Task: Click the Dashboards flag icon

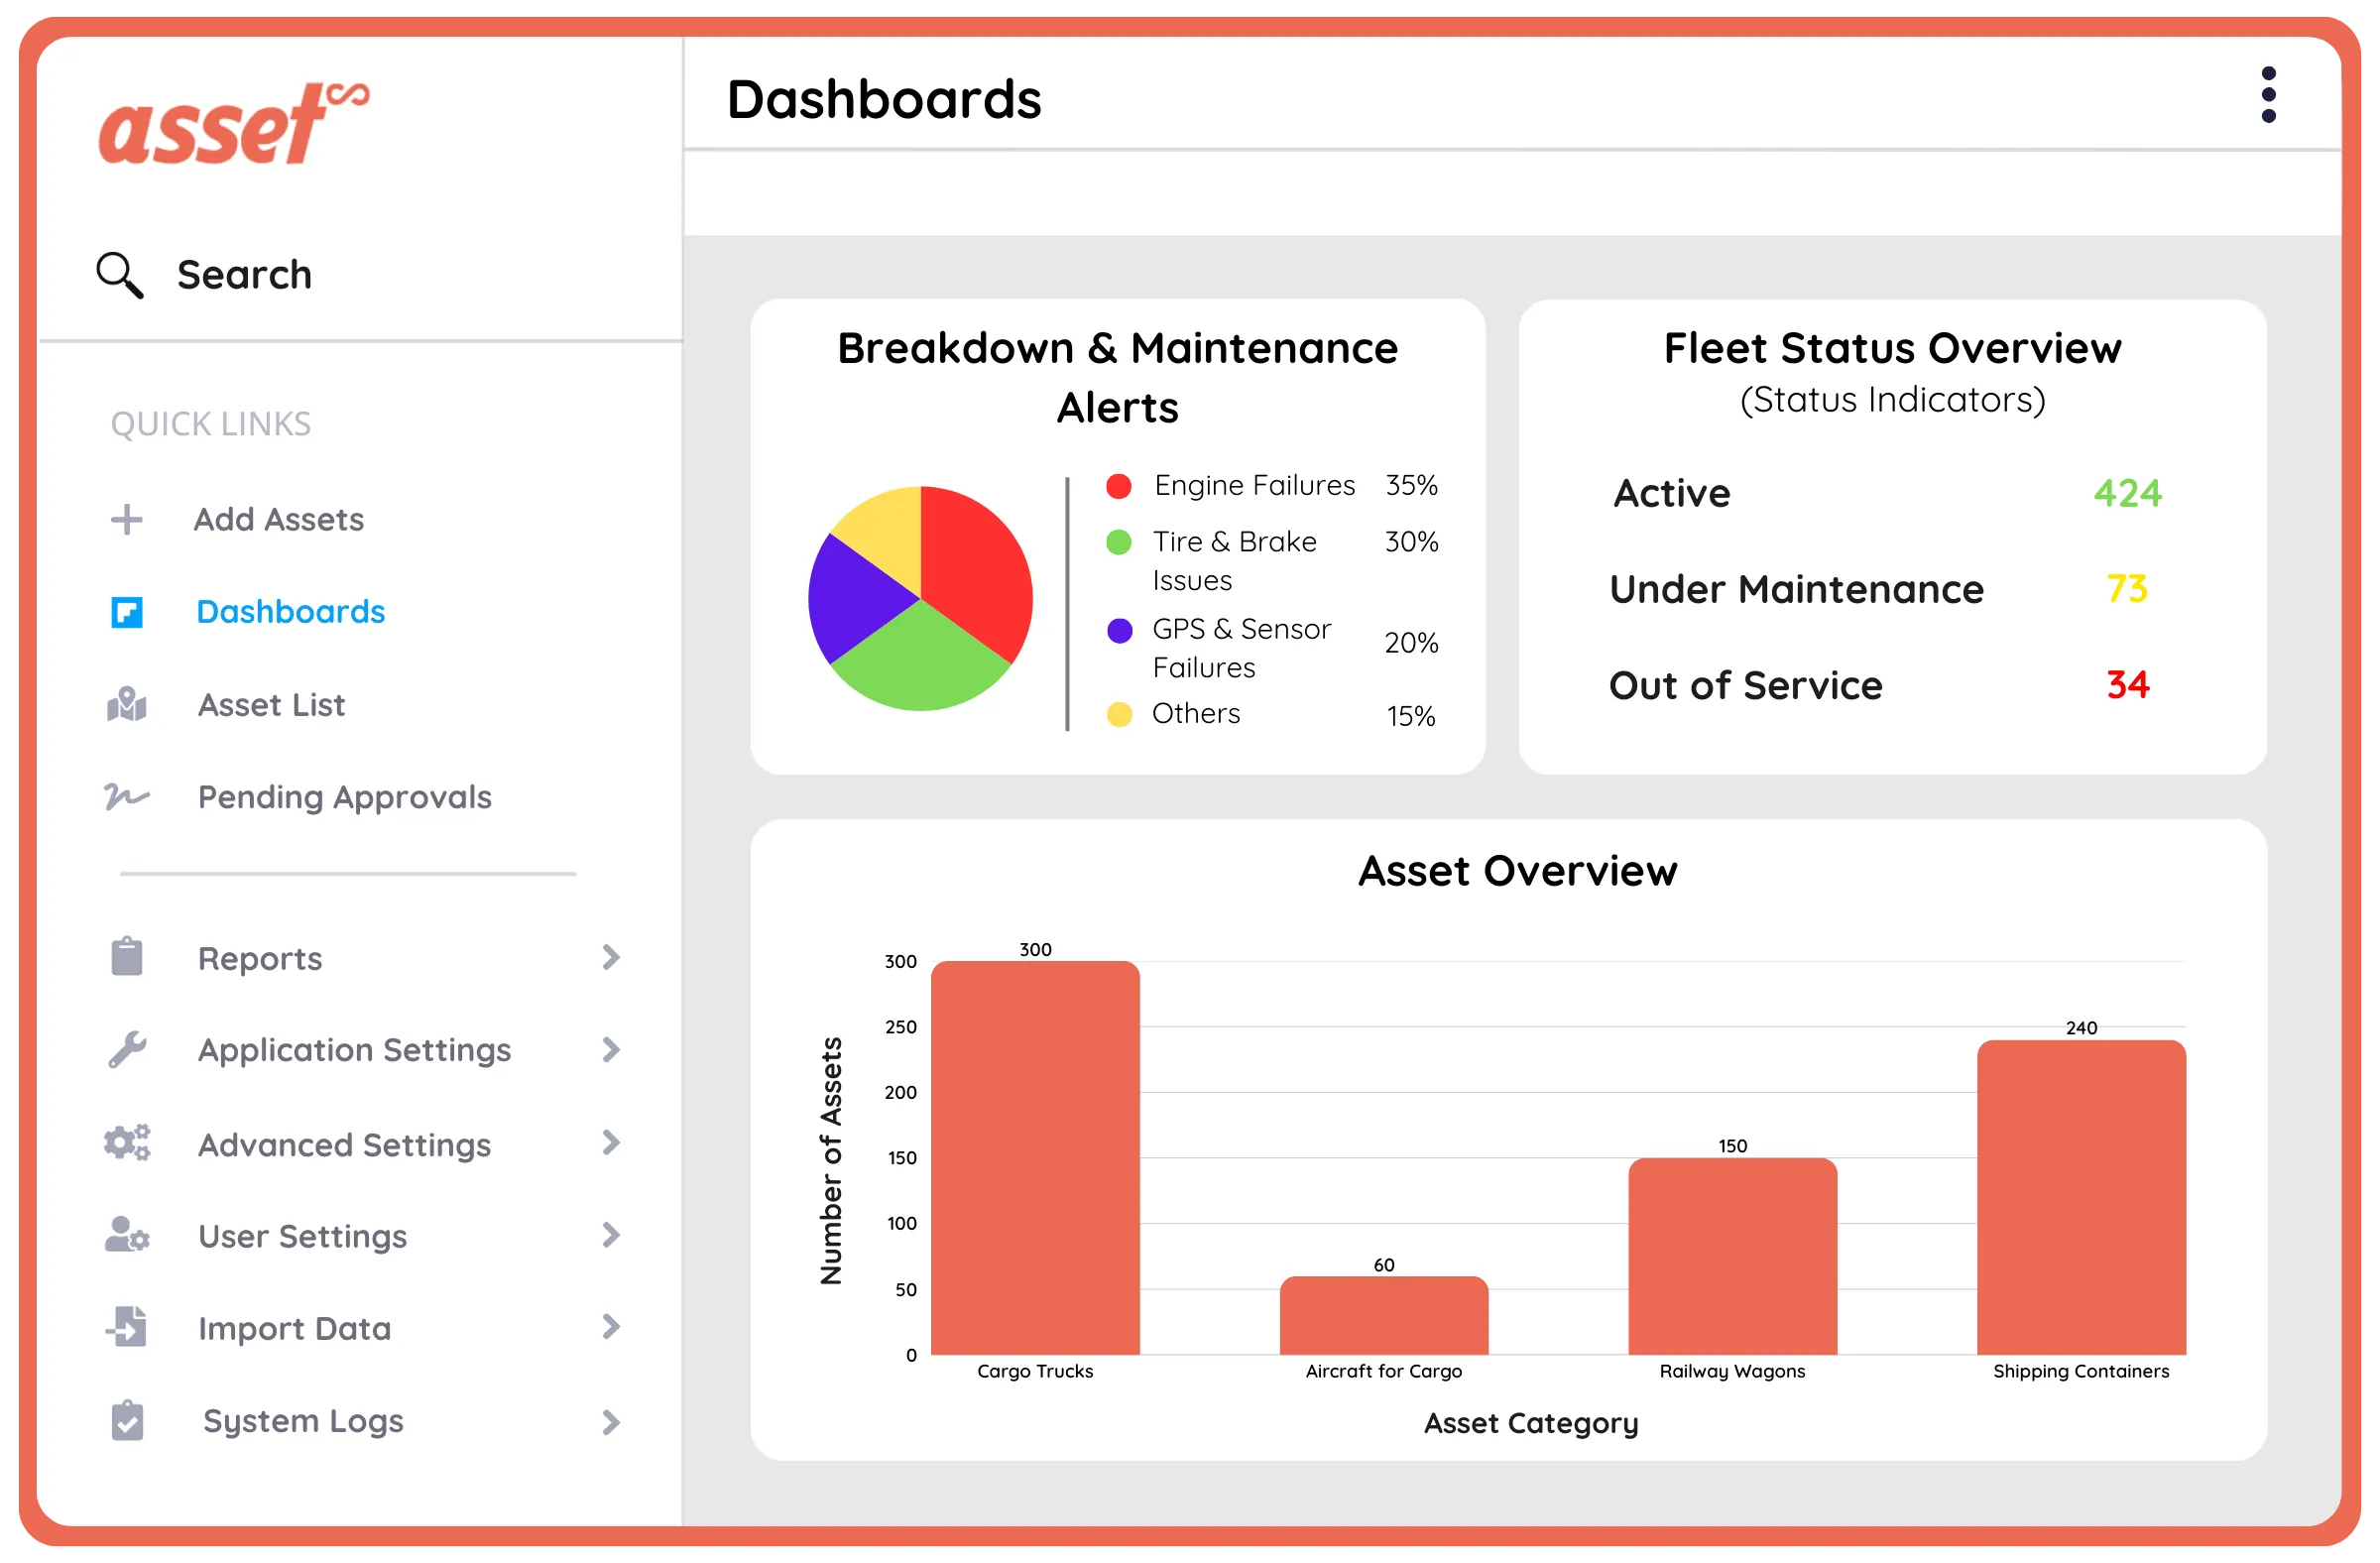Action: coord(126,612)
